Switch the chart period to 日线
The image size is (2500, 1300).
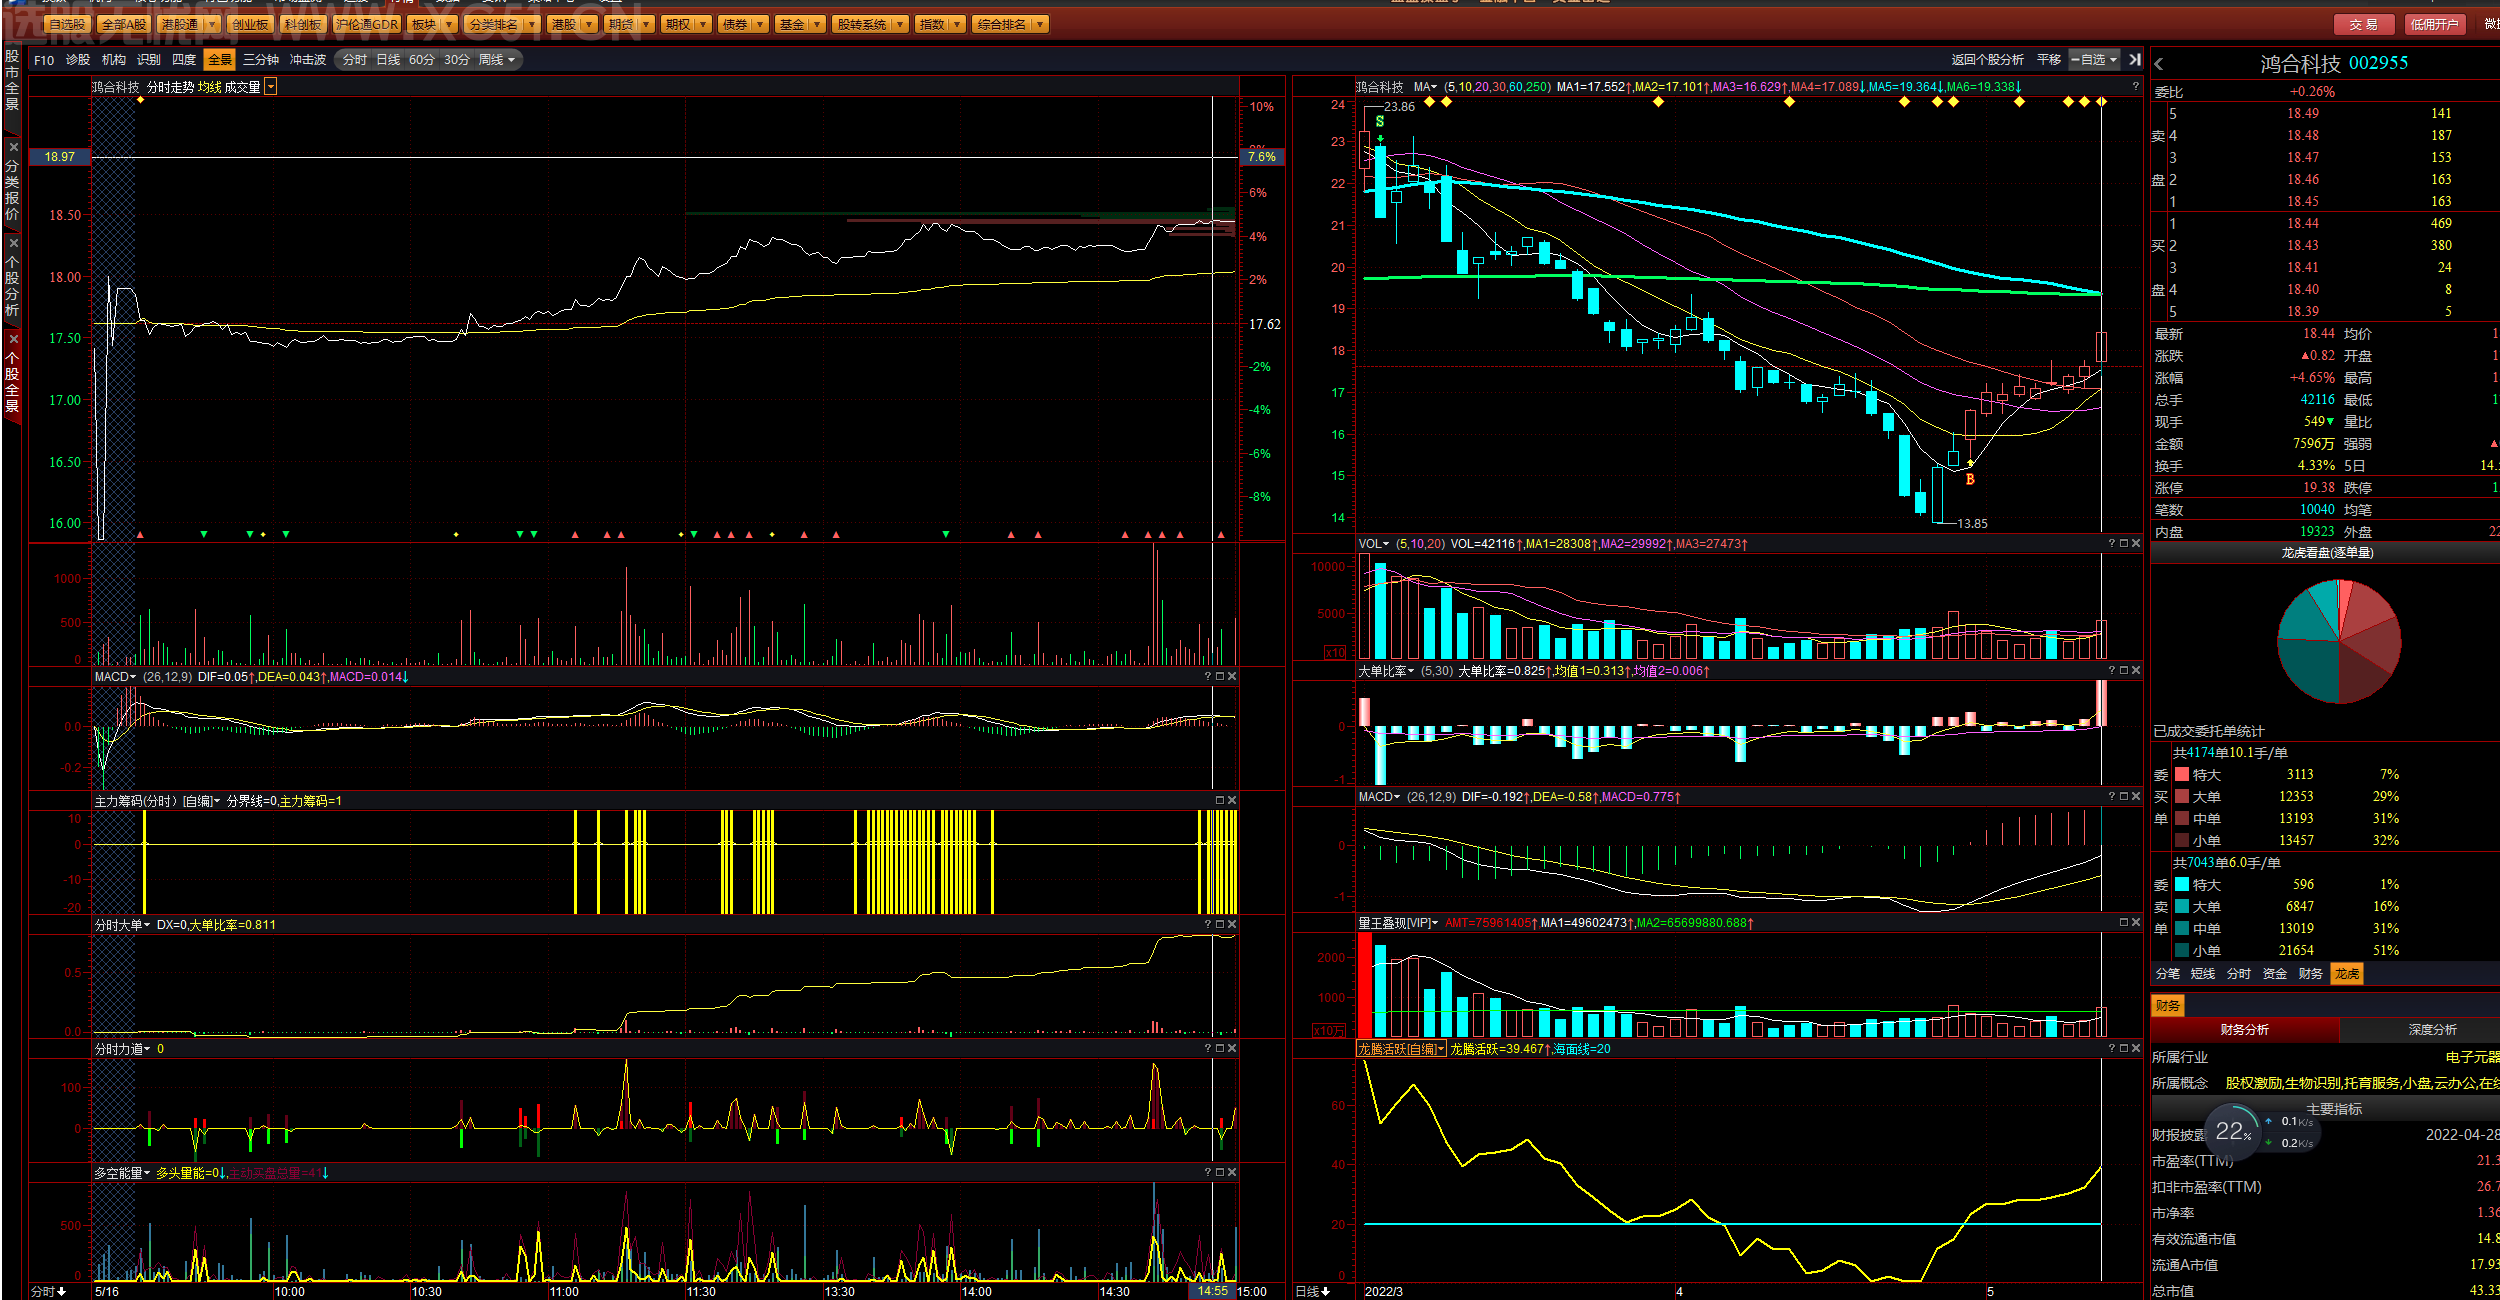tap(388, 60)
